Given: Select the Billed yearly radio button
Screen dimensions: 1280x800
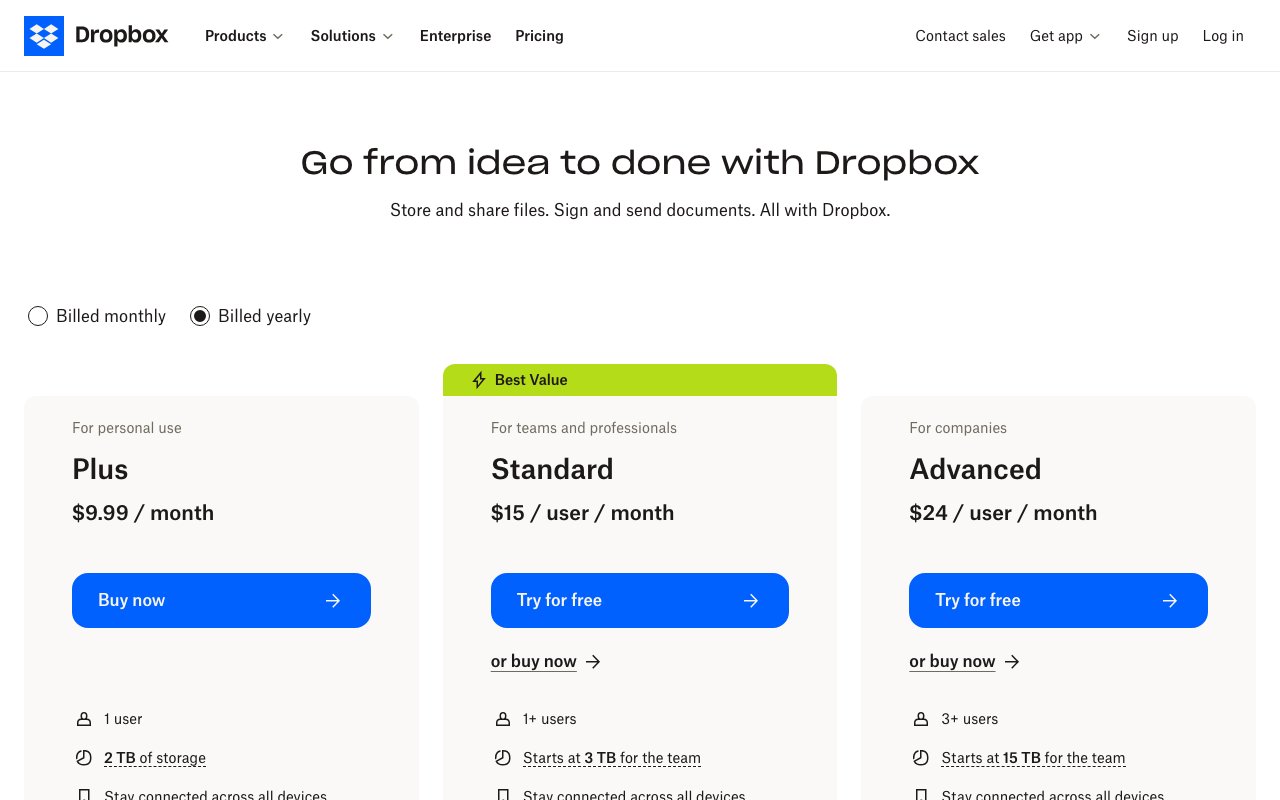Looking at the screenshot, I should (200, 316).
